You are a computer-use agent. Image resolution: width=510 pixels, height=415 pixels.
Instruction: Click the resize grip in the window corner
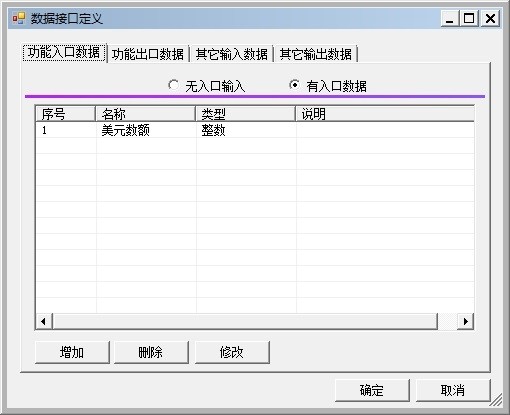497,401
